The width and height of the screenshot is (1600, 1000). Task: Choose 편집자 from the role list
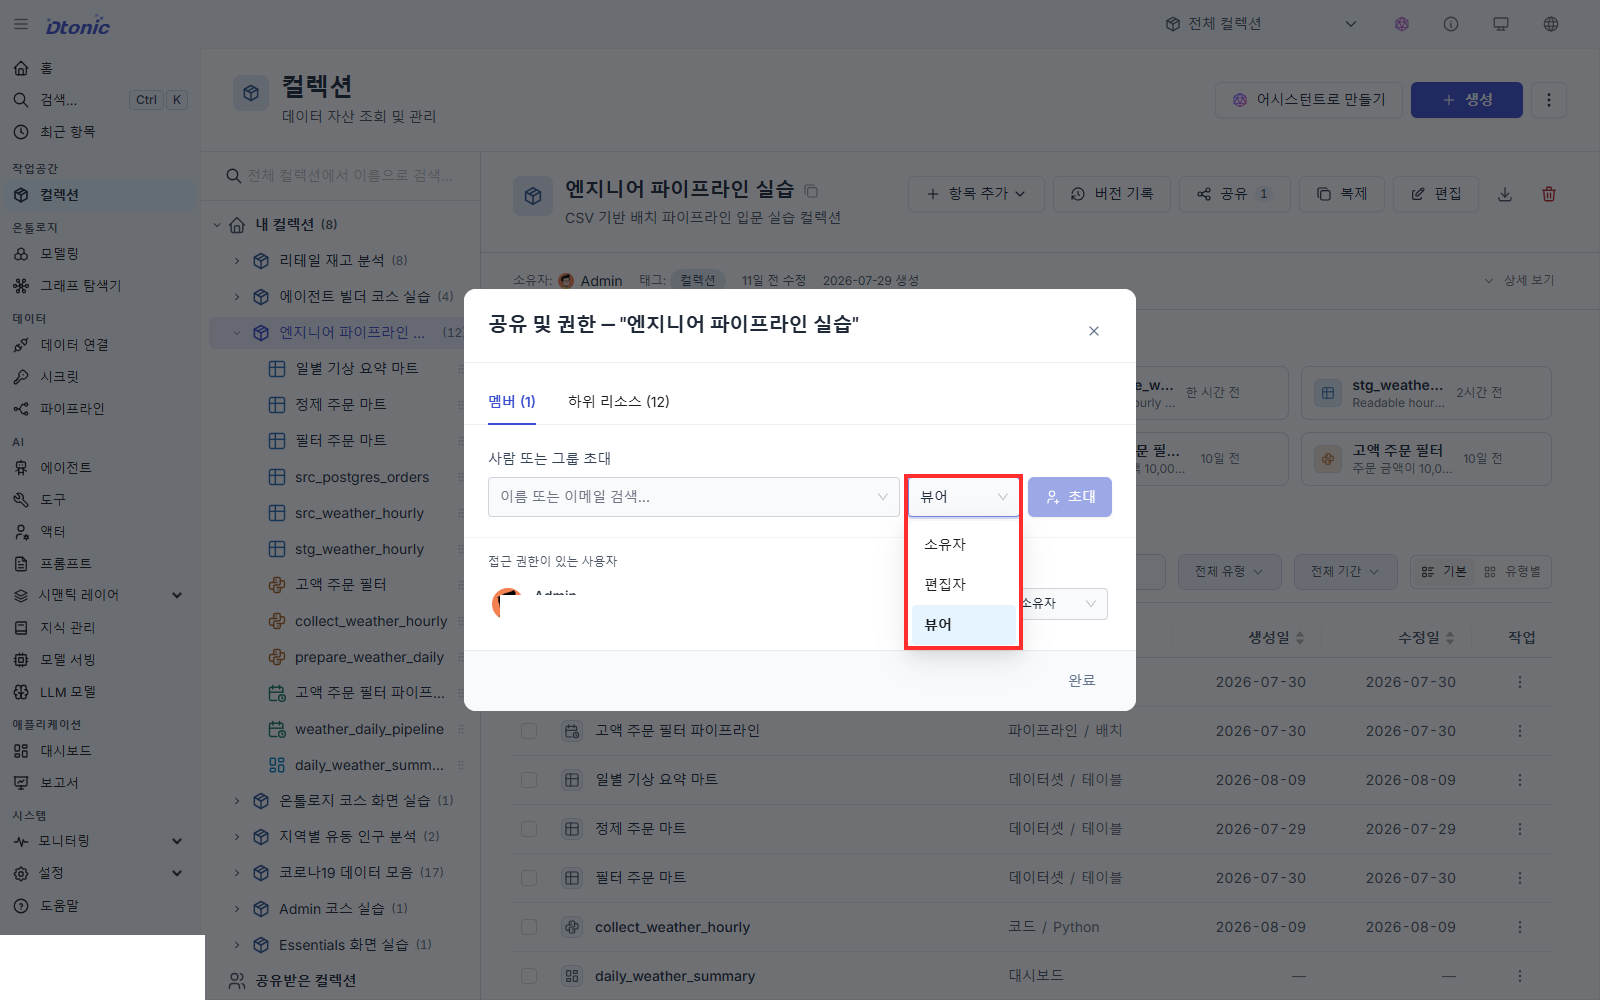click(964, 585)
